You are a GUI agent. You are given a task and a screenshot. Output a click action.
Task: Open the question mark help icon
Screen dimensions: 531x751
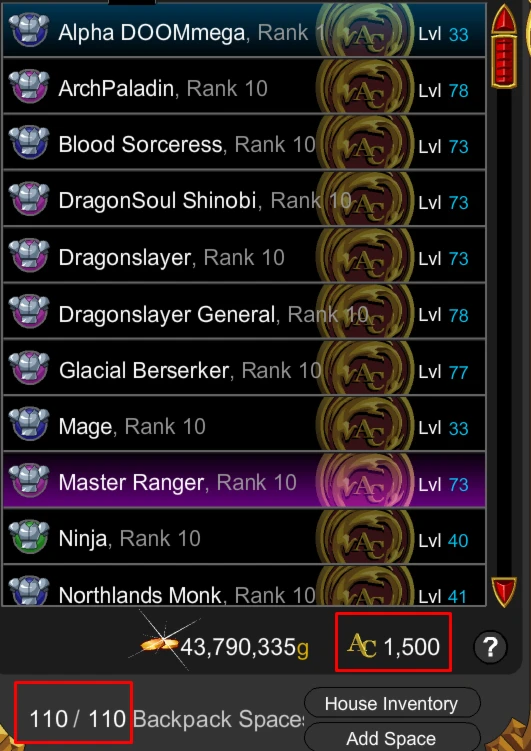pyautogui.click(x=490, y=648)
